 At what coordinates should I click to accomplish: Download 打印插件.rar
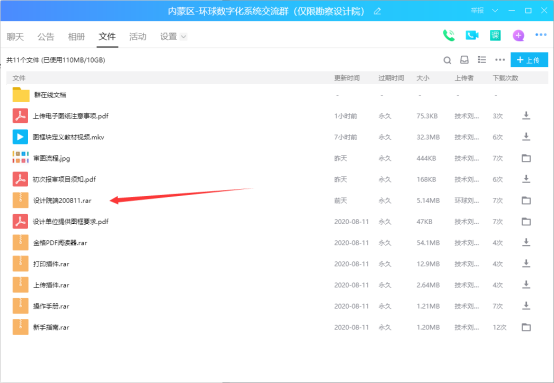point(526,264)
